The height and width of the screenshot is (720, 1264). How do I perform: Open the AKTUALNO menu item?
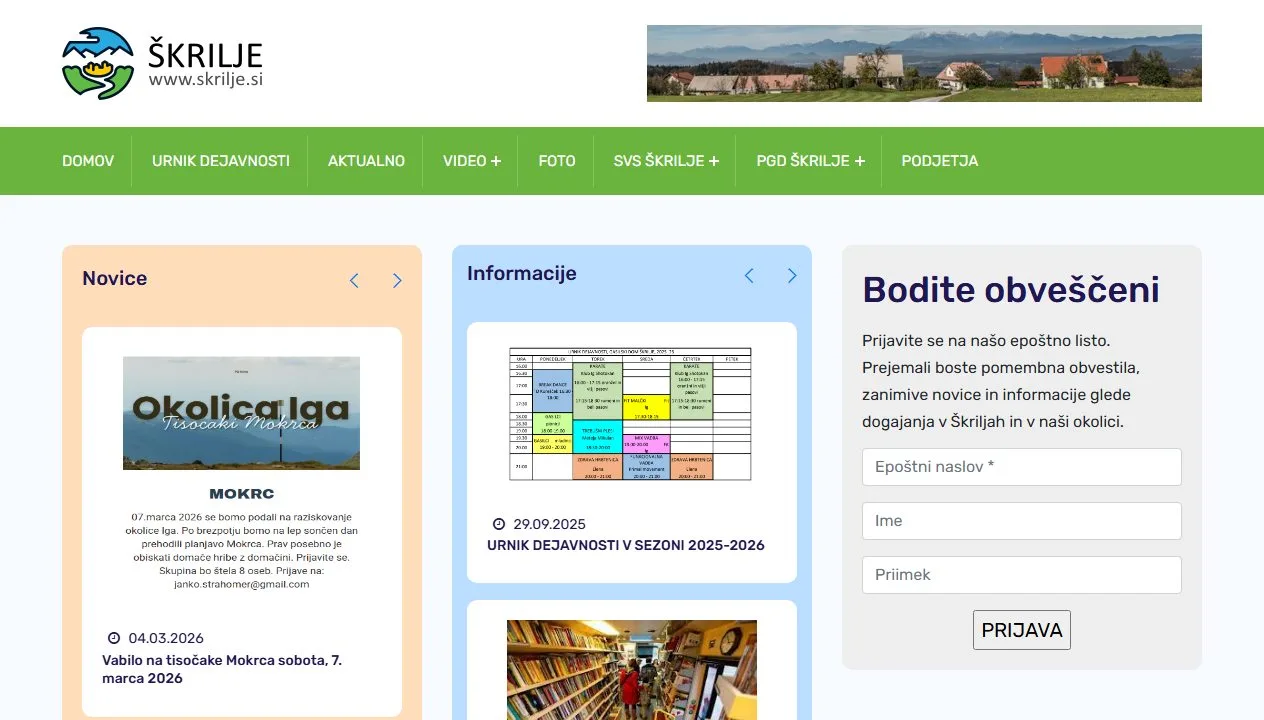(366, 161)
